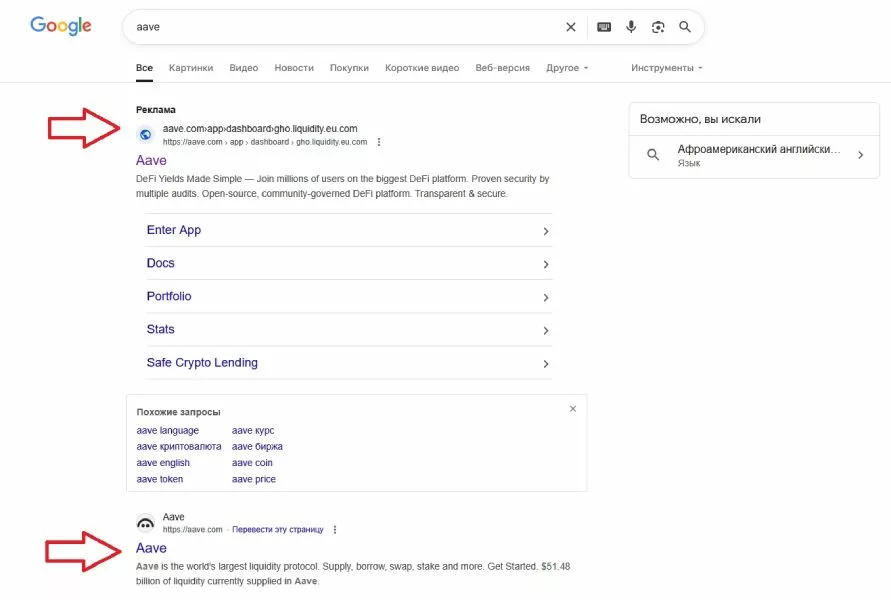Open the organic Aave result title
This screenshot has height=600, width=891.
(x=151, y=548)
